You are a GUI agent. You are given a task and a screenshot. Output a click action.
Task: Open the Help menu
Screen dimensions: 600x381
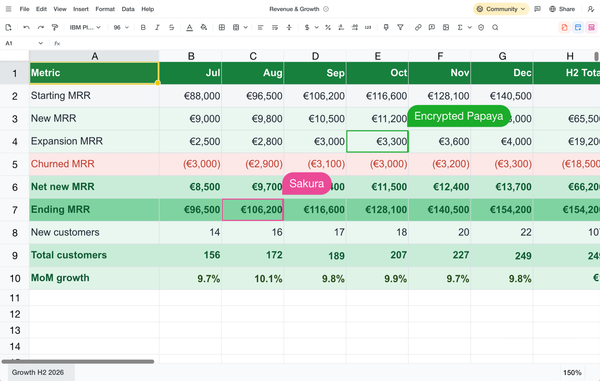tap(147, 9)
